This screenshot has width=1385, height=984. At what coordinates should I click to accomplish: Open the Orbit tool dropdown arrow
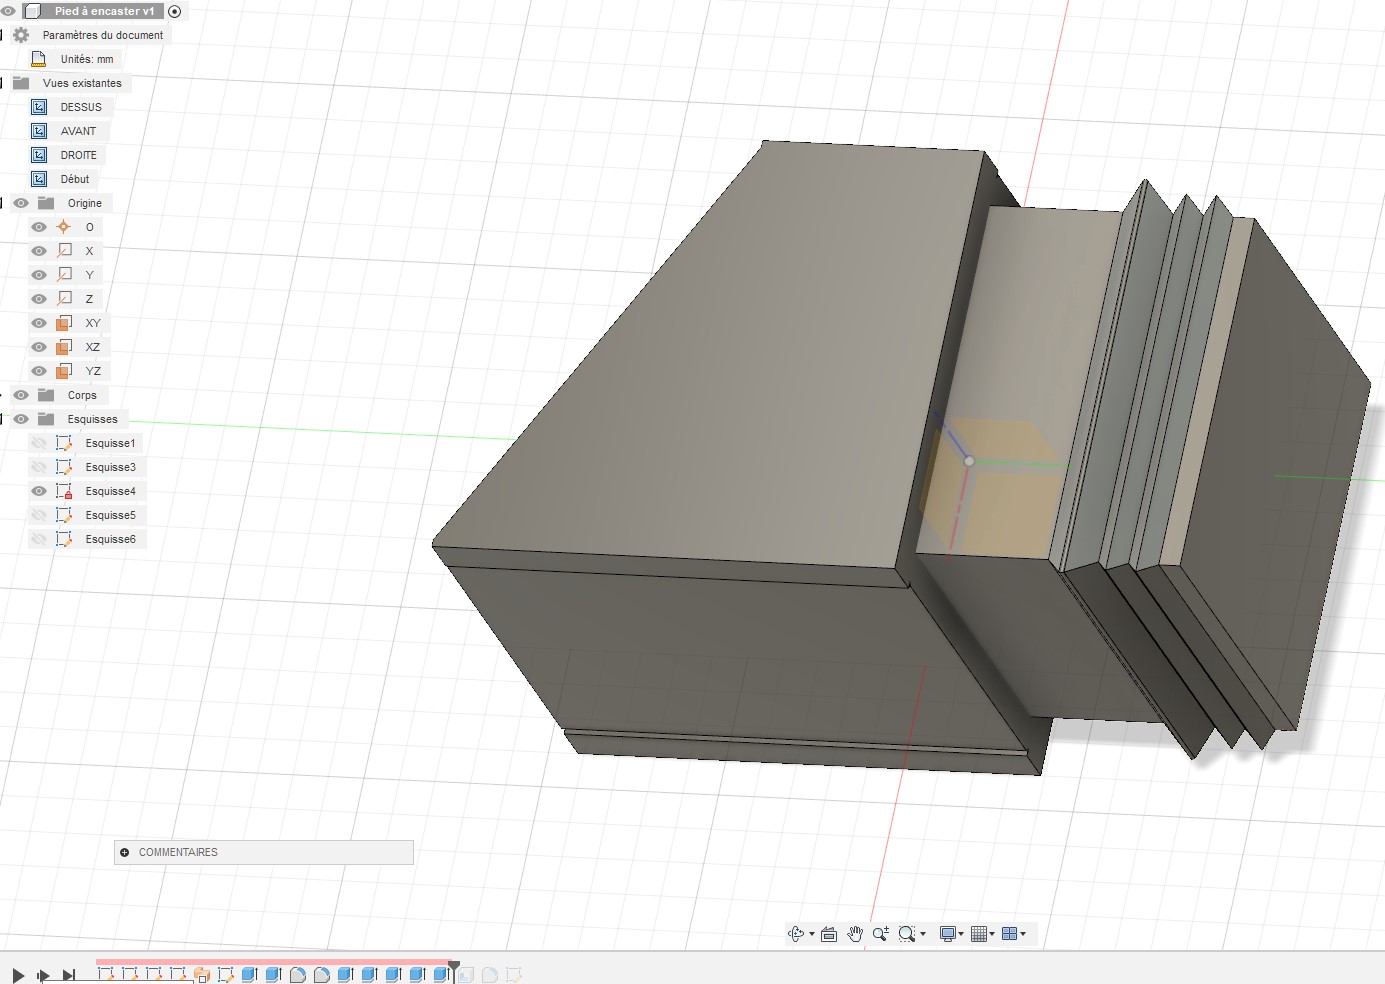(x=812, y=934)
